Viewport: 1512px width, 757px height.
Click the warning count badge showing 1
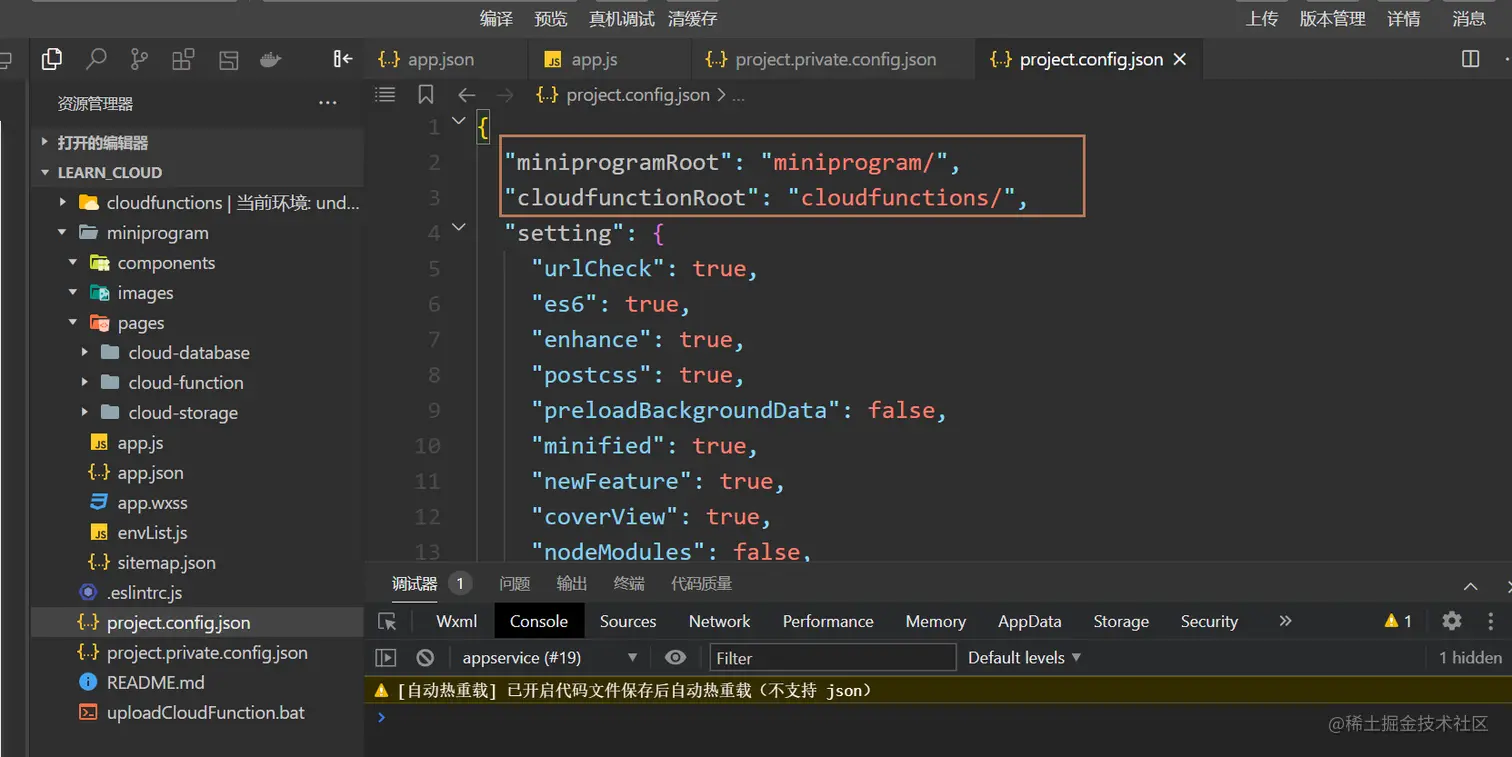tap(1398, 621)
